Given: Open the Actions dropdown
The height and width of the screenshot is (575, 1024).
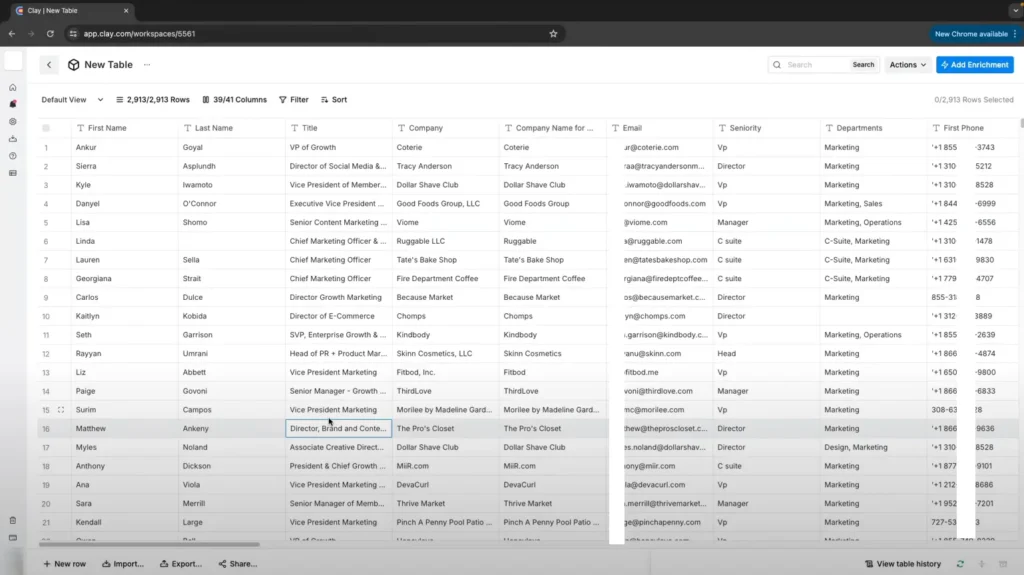Looking at the screenshot, I should pyautogui.click(x=908, y=65).
